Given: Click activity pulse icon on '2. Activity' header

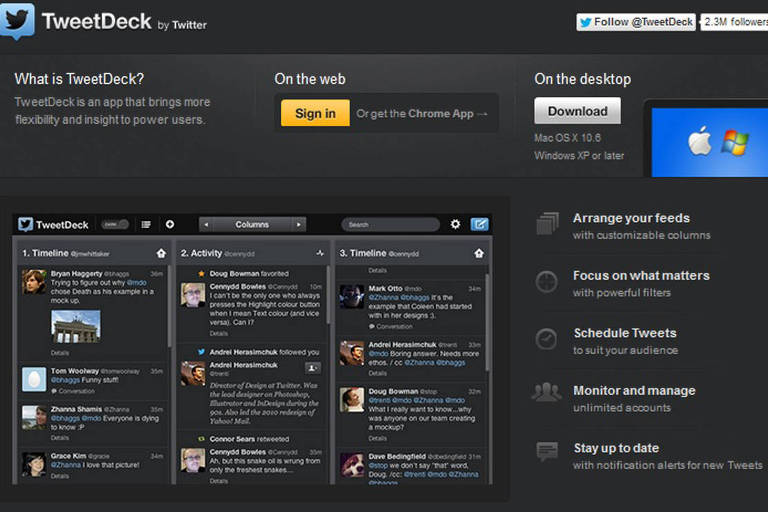Looking at the screenshot, I should pyautogui.click(x=320, y=253).
